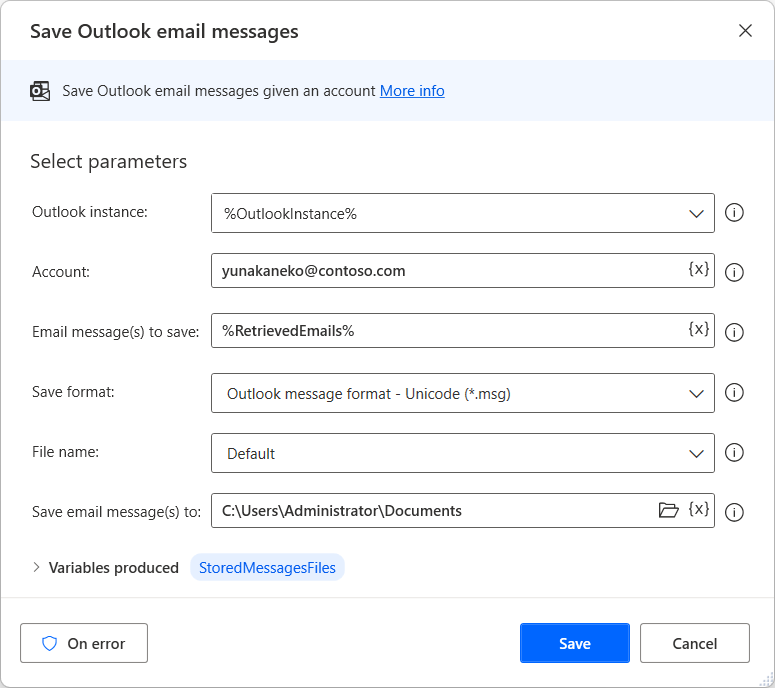The height and width of the screenshot is (688, 775).
Task: Click the Select parameters heading
Action: 109,162
